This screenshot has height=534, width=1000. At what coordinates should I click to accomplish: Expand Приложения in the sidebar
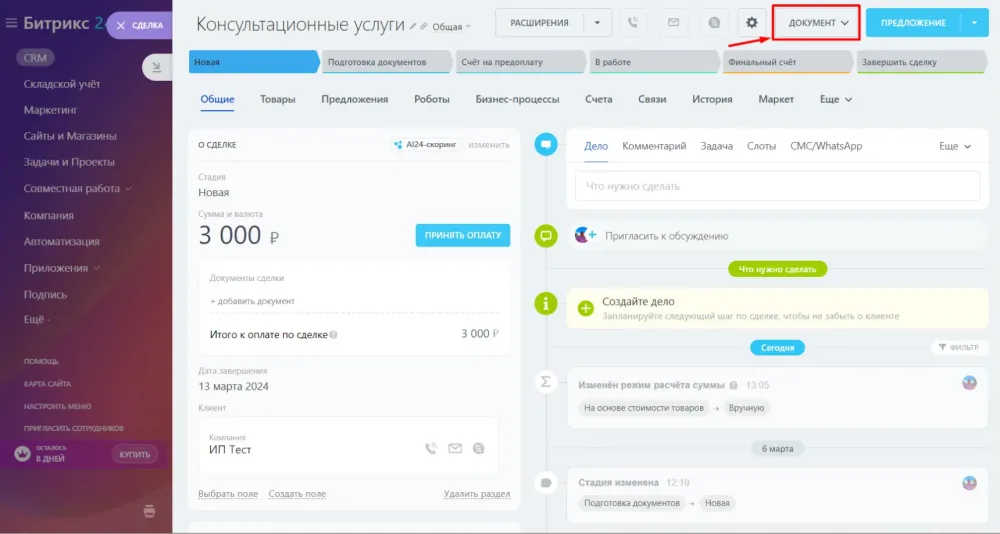pos(62,268)
